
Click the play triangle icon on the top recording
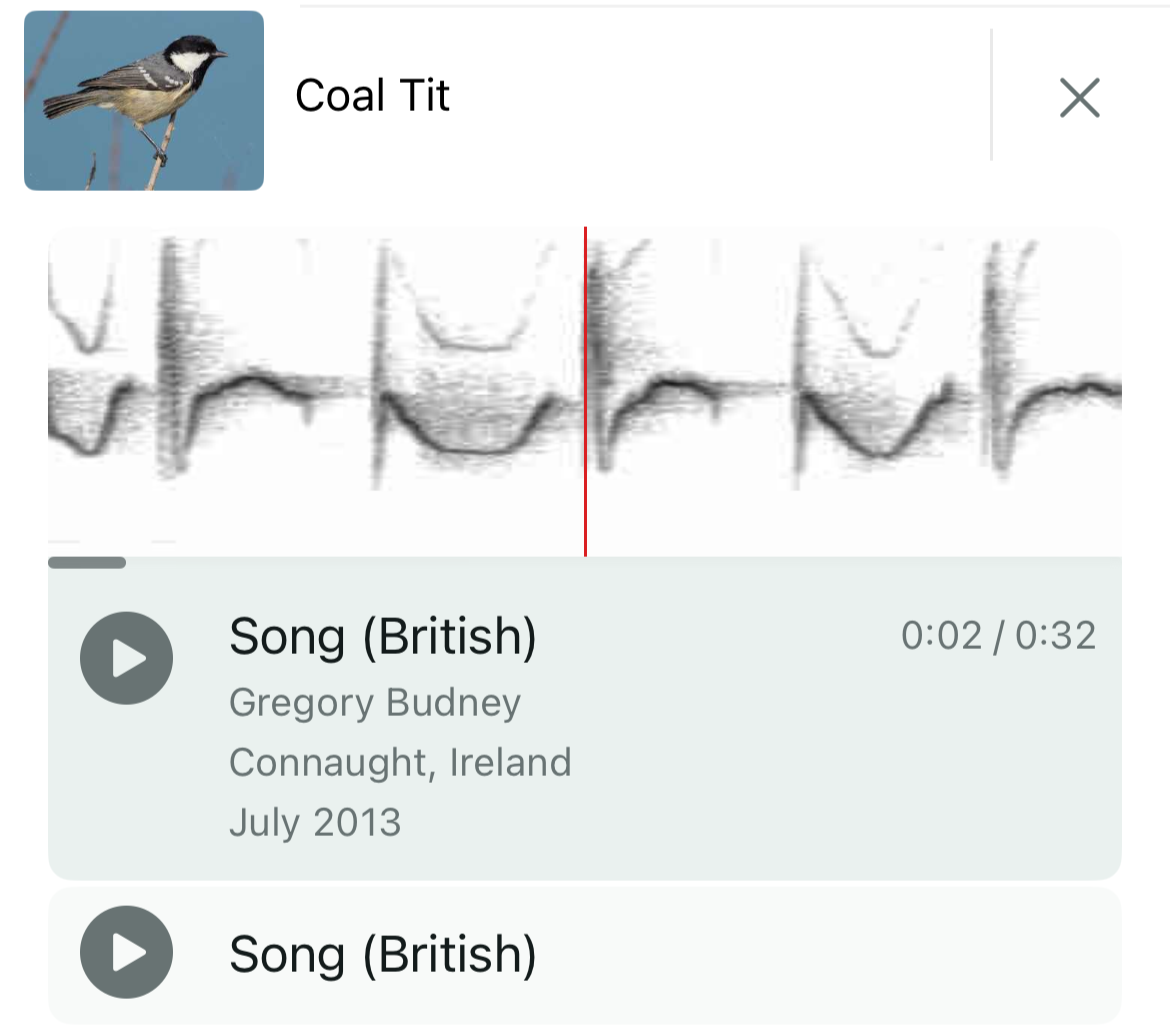point(129,657)
